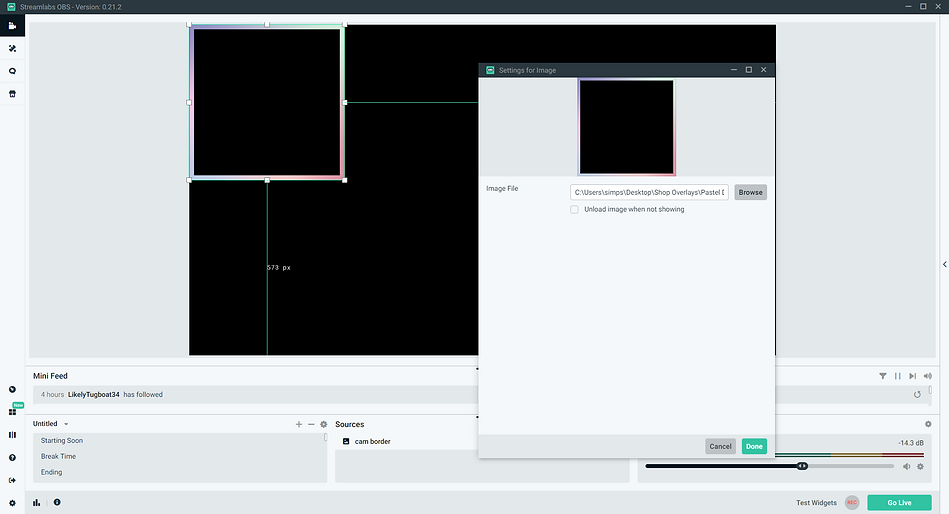Maximize the Settings for Image dialog
949x514 pixels.
click(749, 70)
